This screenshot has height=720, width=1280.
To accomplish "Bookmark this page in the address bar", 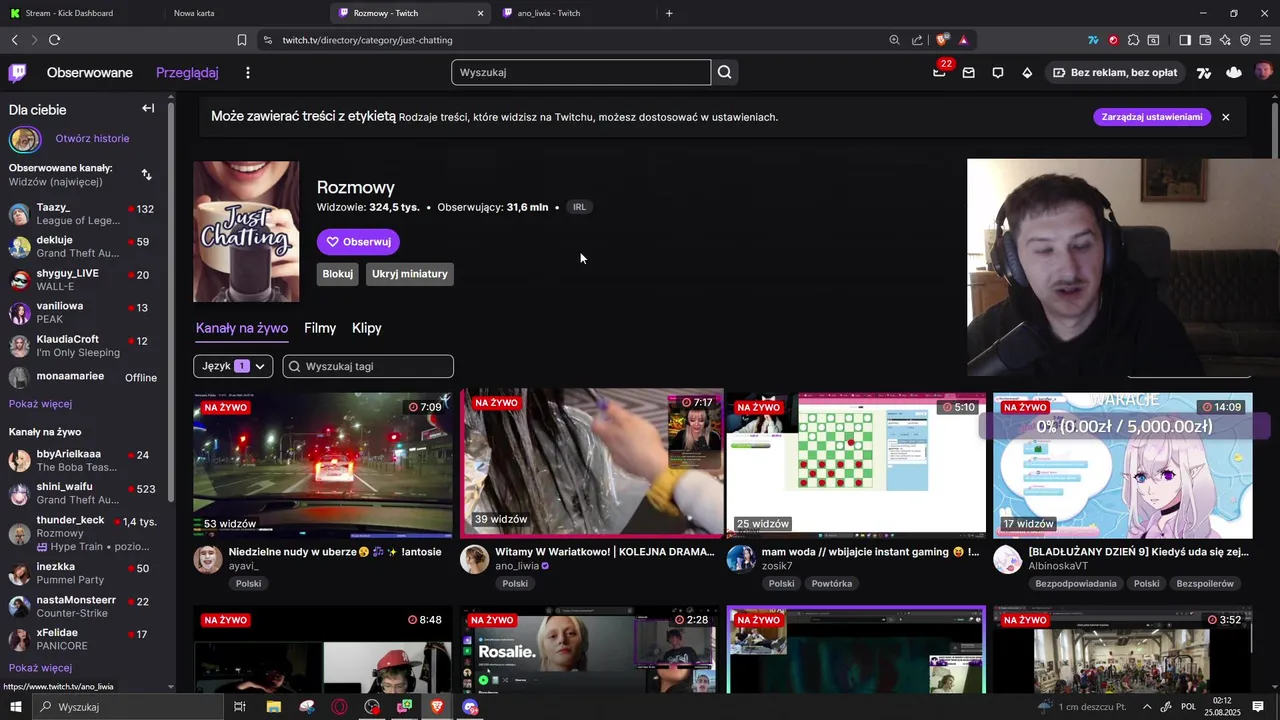I will 242,40.
